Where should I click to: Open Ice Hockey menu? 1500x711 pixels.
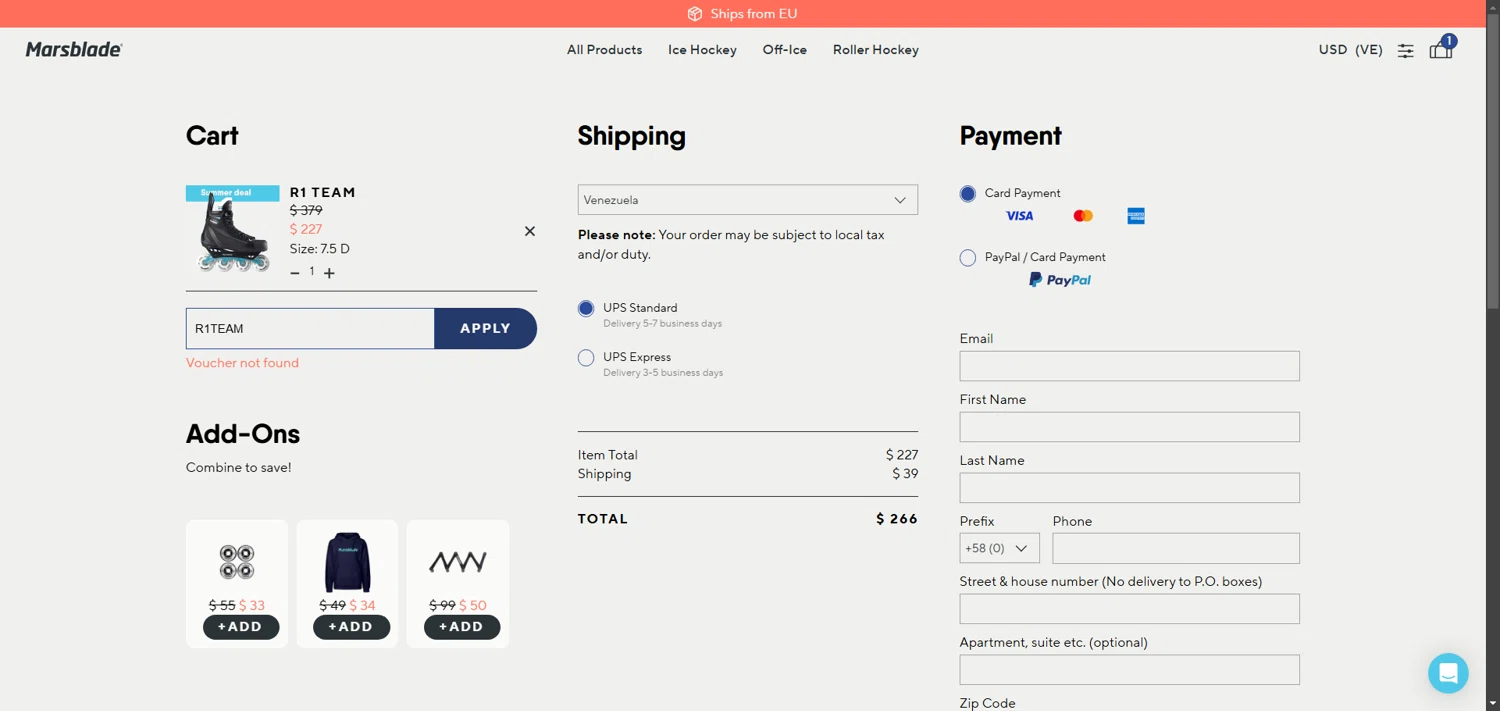702,50
